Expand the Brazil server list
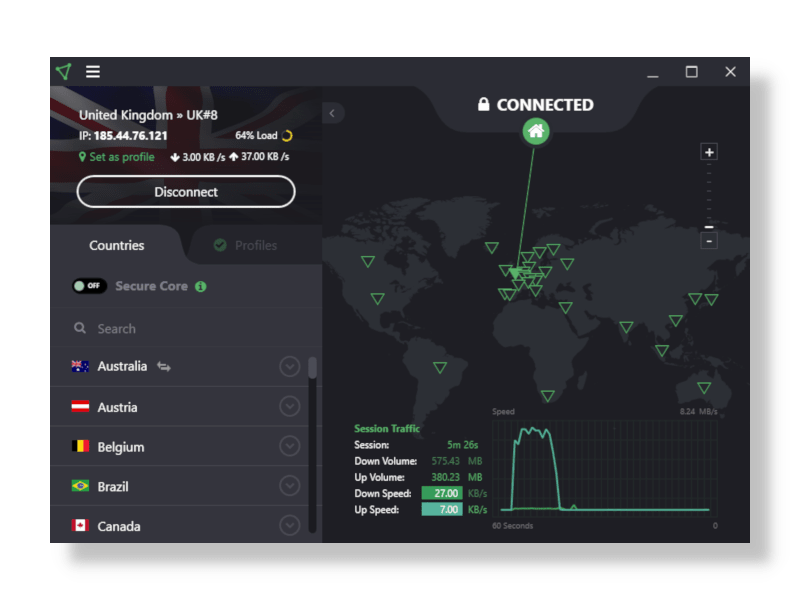The height and width of the screenshot is (600, 800). pos(289,486)
